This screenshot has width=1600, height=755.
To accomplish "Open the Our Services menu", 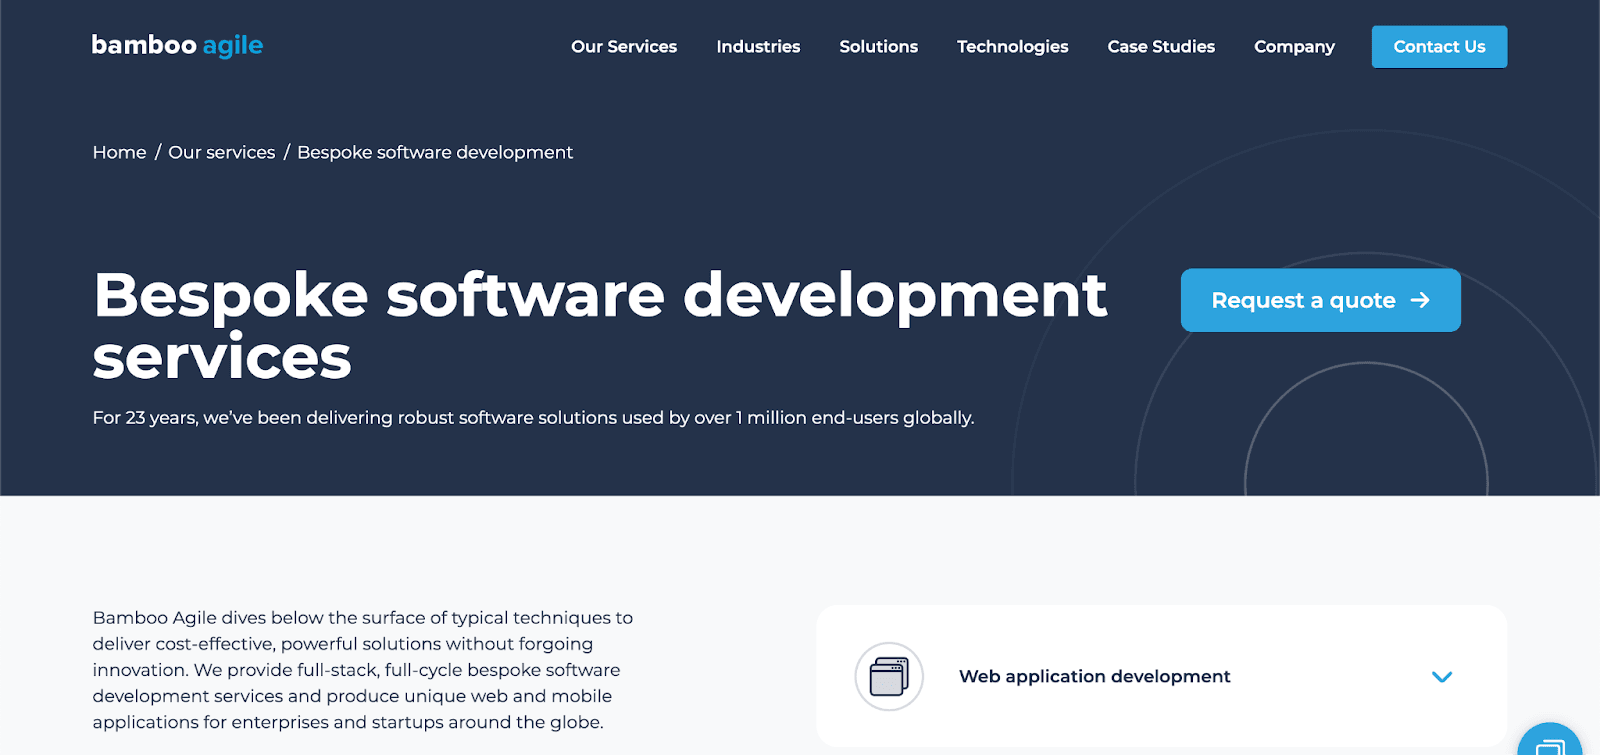I will 624,46.
